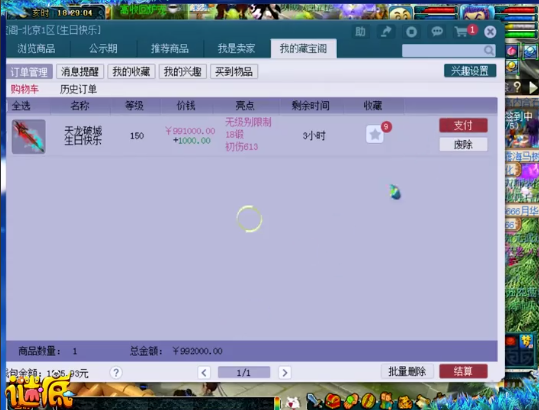The image size is (539, 410).
Task: Click the triangle play arrow in game panel
Action: (x=533, y=87)
